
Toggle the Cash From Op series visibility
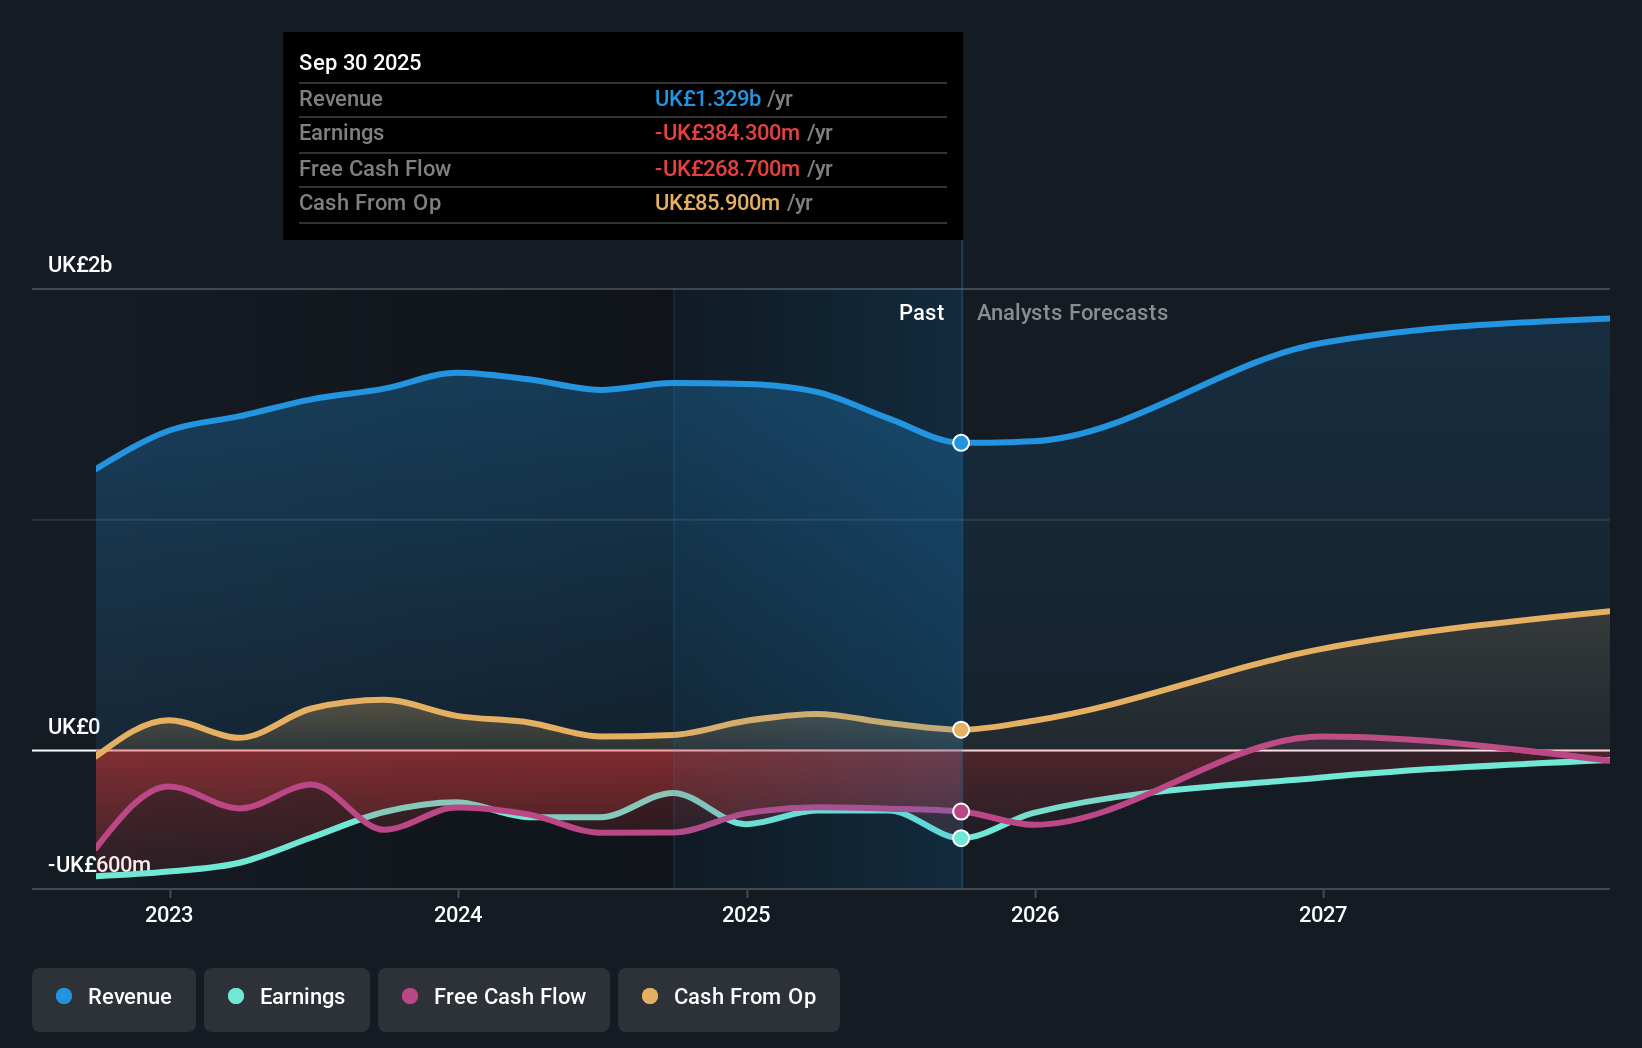(x=729, y=997)
